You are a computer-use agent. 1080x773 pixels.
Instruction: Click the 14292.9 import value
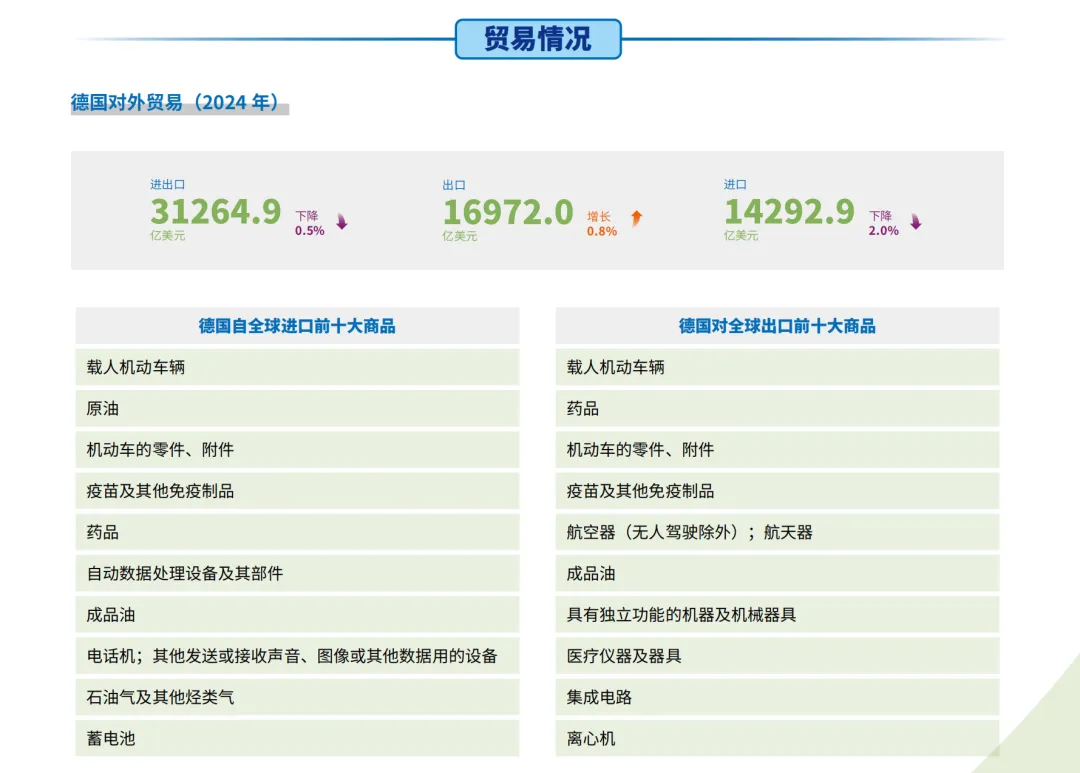[790, 211]
